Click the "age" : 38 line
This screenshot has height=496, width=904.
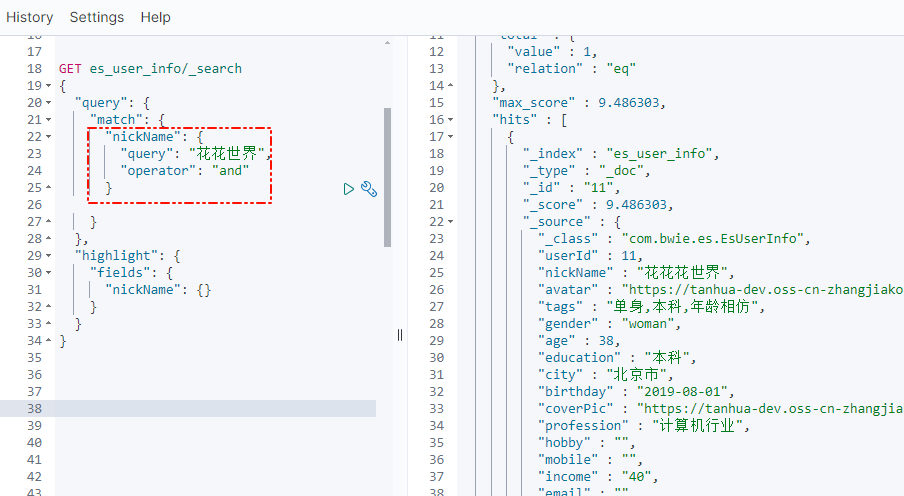point(579,341)
